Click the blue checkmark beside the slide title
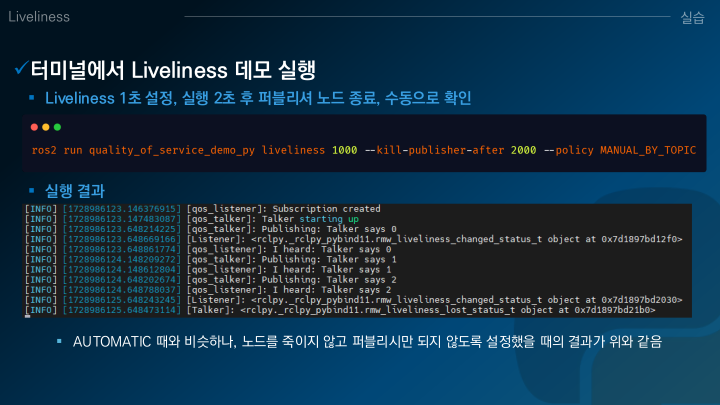Screen dimensions: 720x405 pos(21,68)
